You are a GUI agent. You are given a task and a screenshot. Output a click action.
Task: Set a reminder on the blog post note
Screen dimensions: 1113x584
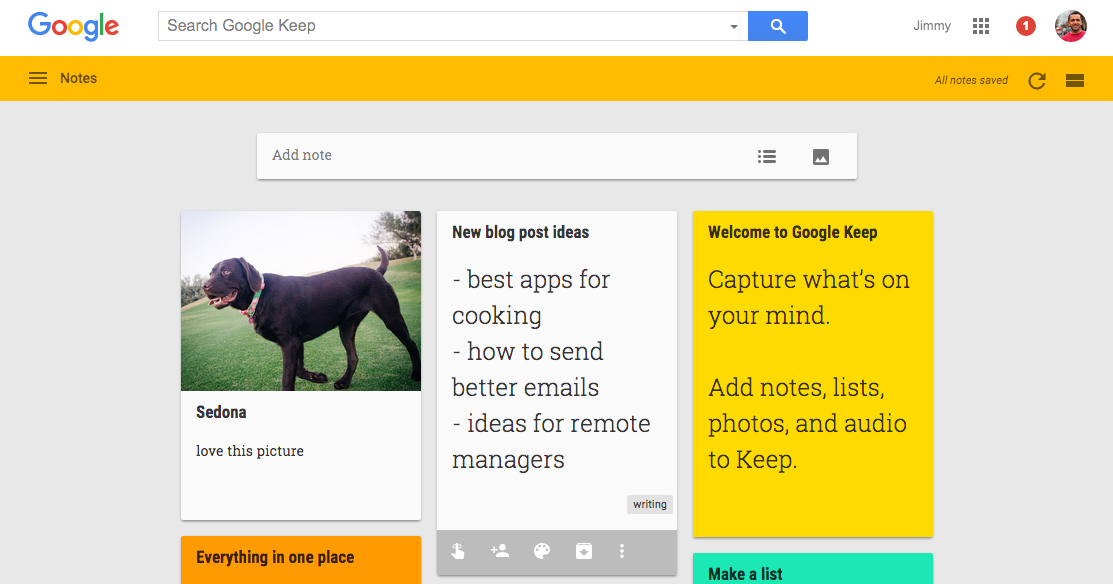pyautogui.click(x=457, y=551)
